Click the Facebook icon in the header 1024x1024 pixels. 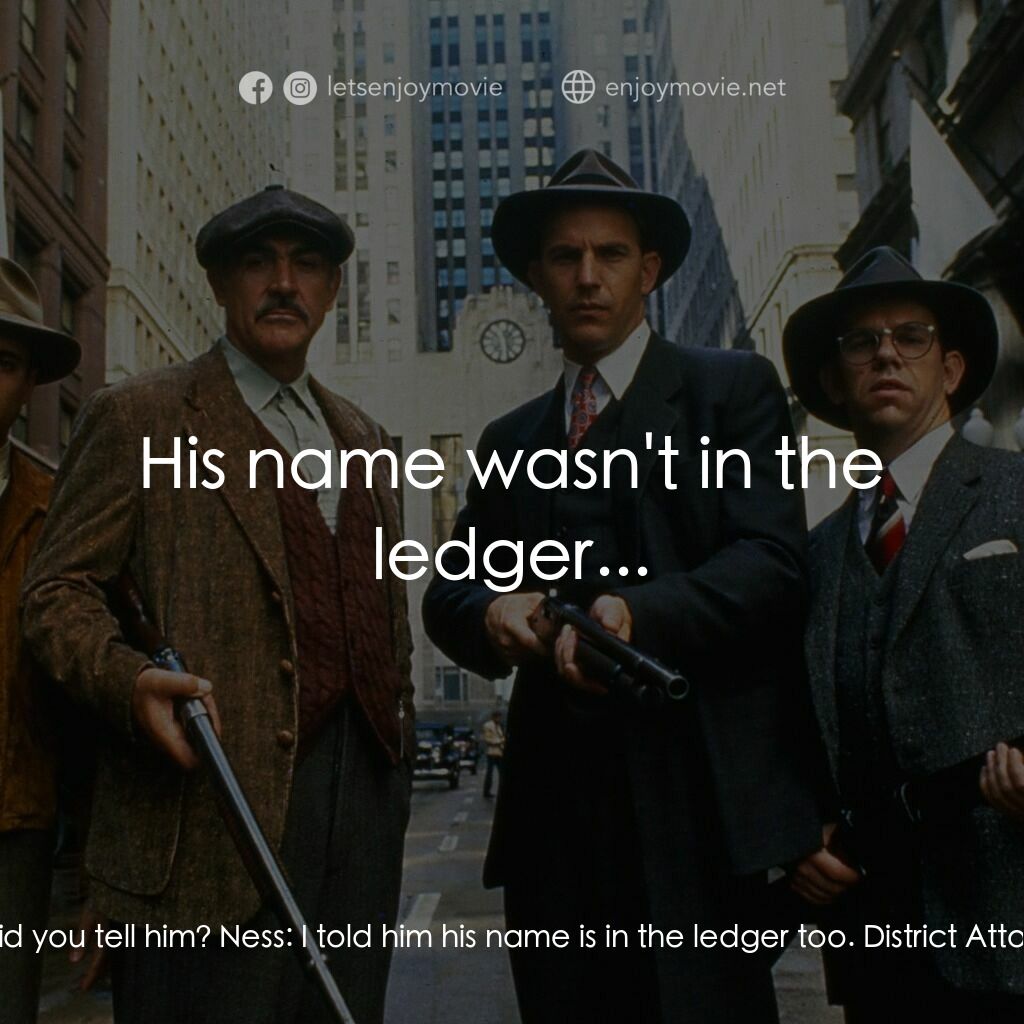256,88
